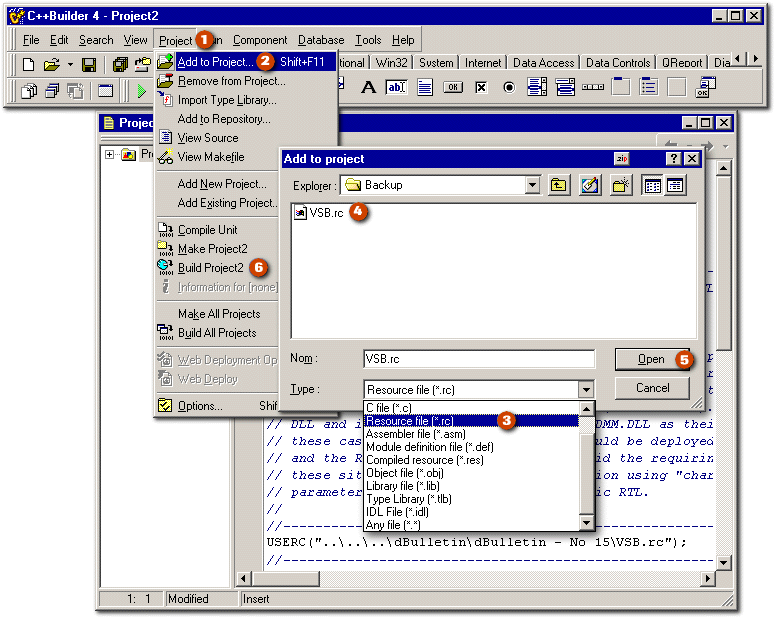Select the ListBox component icon
This screenshot has width=775, height=618.
537,88
